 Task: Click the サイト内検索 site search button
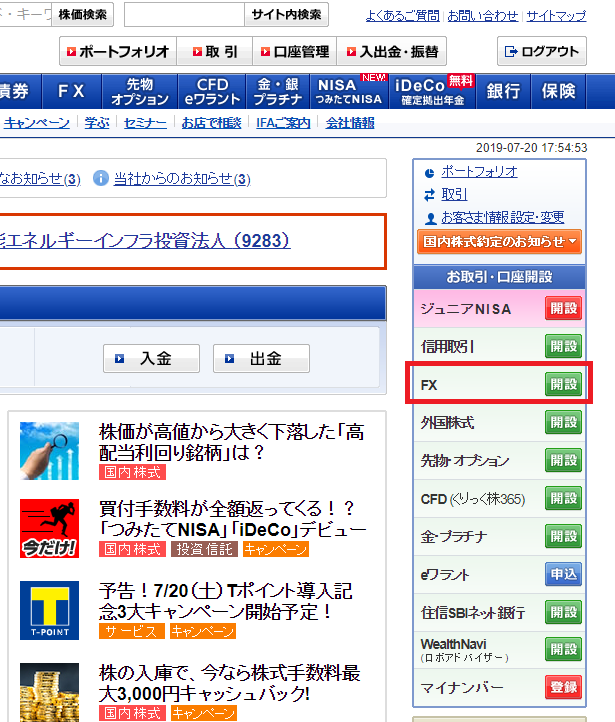[x=286, y=15]
